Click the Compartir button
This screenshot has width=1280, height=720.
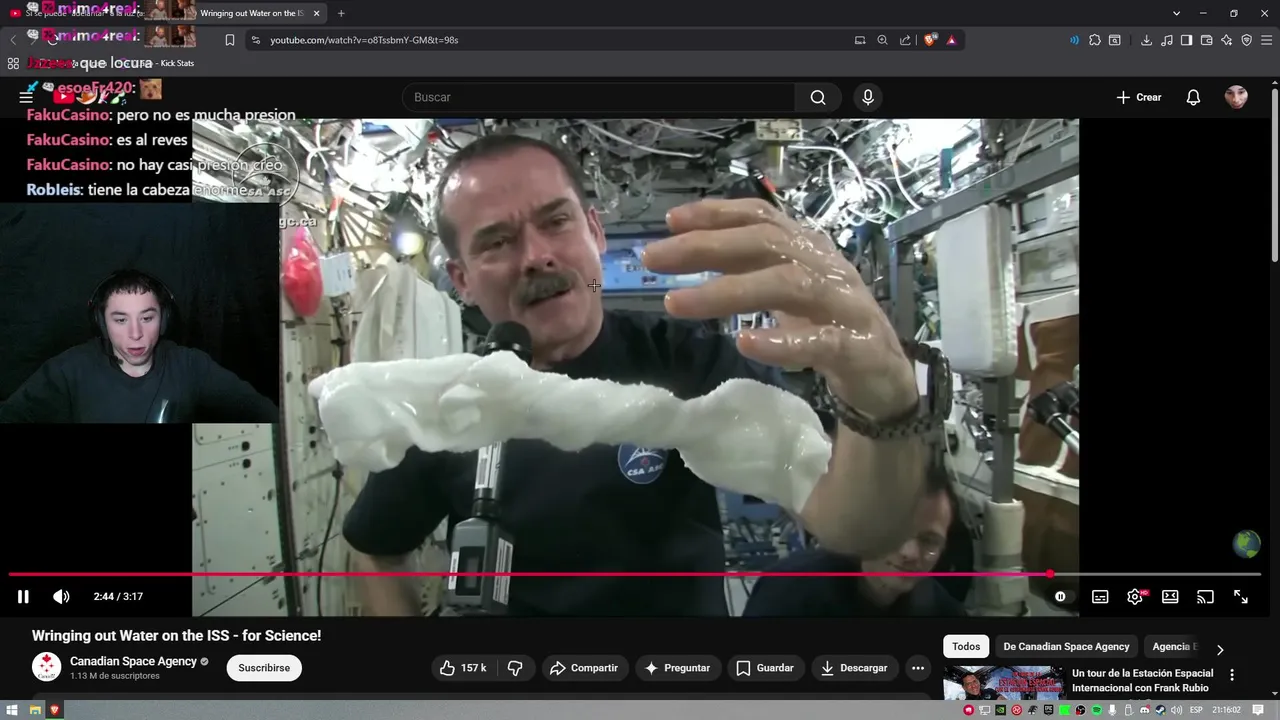(584, 668)
